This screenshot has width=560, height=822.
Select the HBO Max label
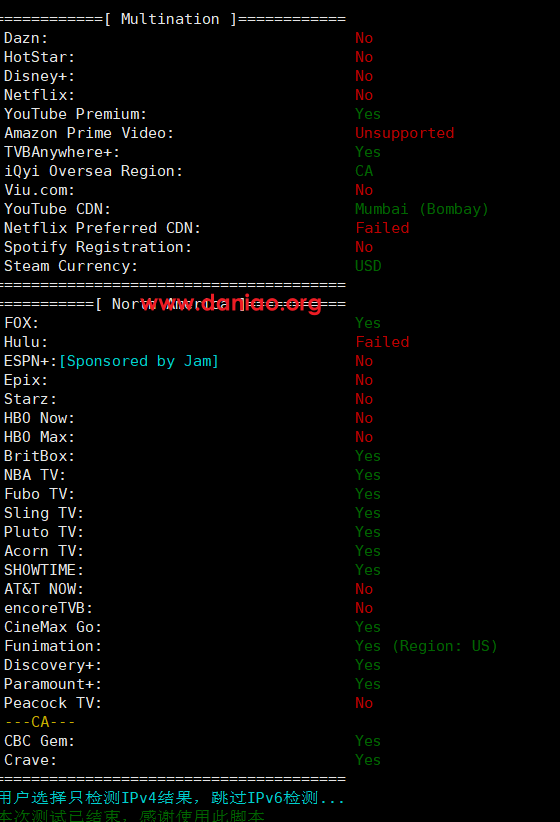pos(39,437)
